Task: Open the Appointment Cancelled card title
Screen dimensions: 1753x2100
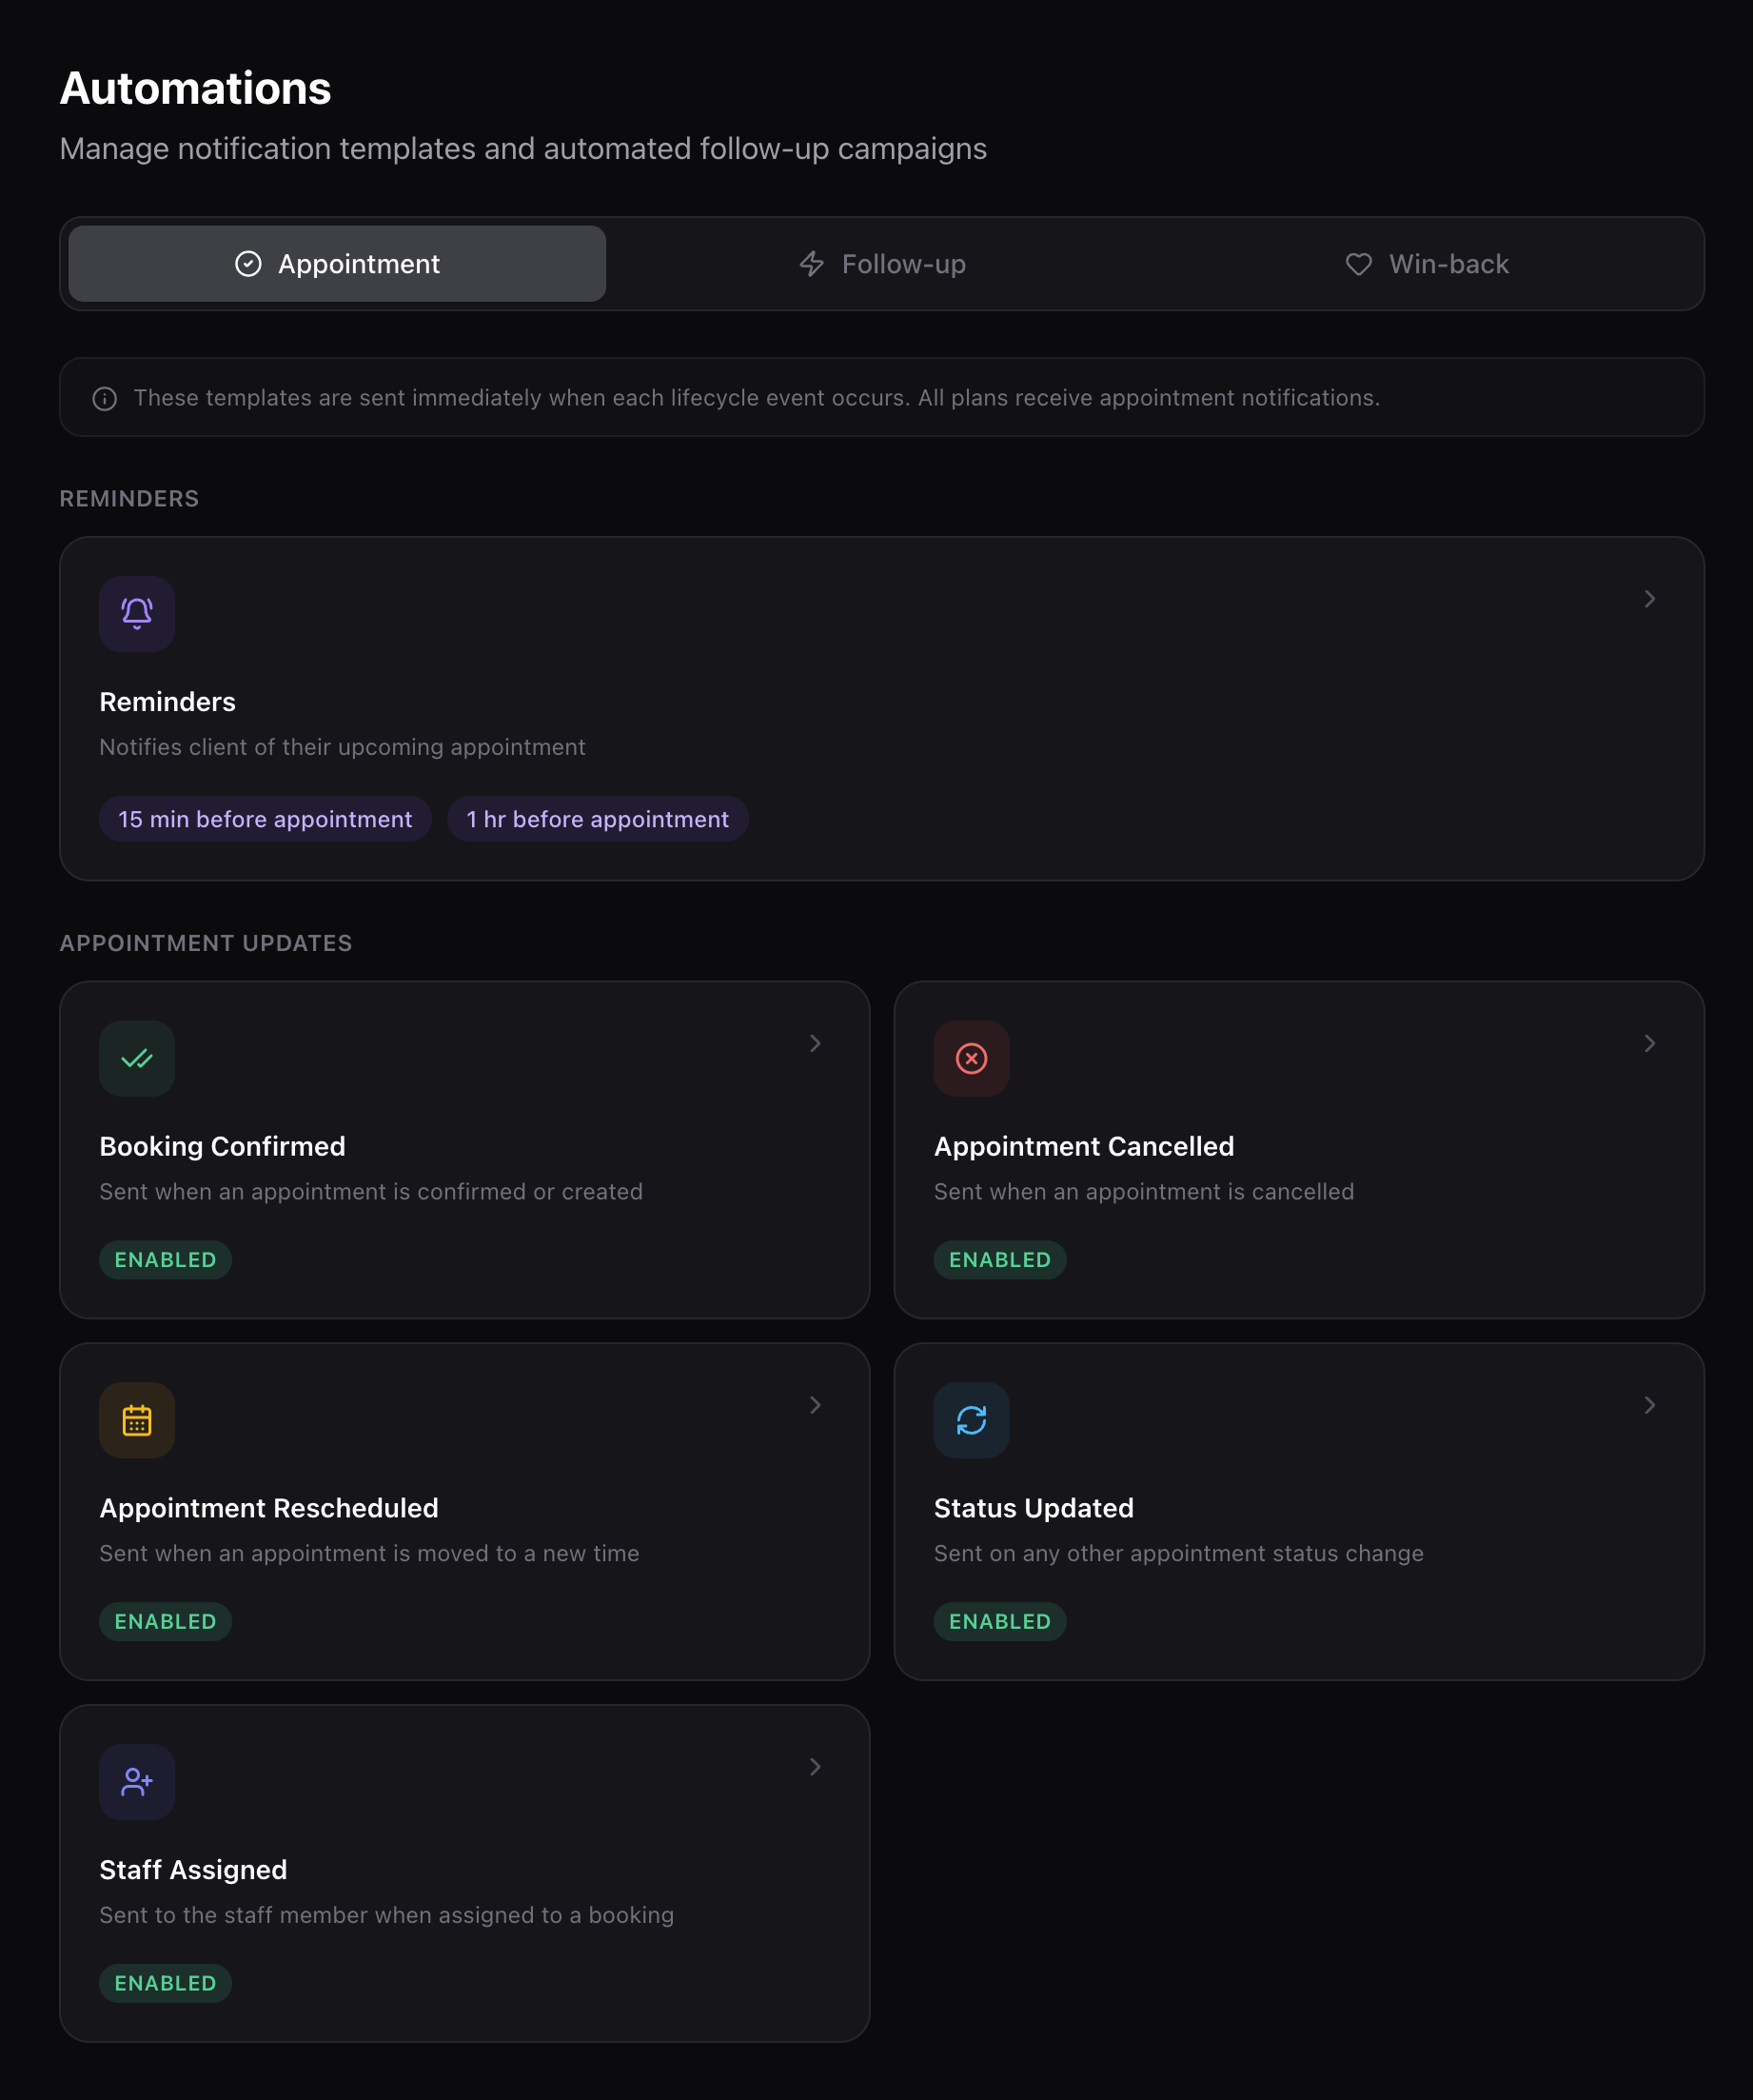Action: [1083, 1146]
